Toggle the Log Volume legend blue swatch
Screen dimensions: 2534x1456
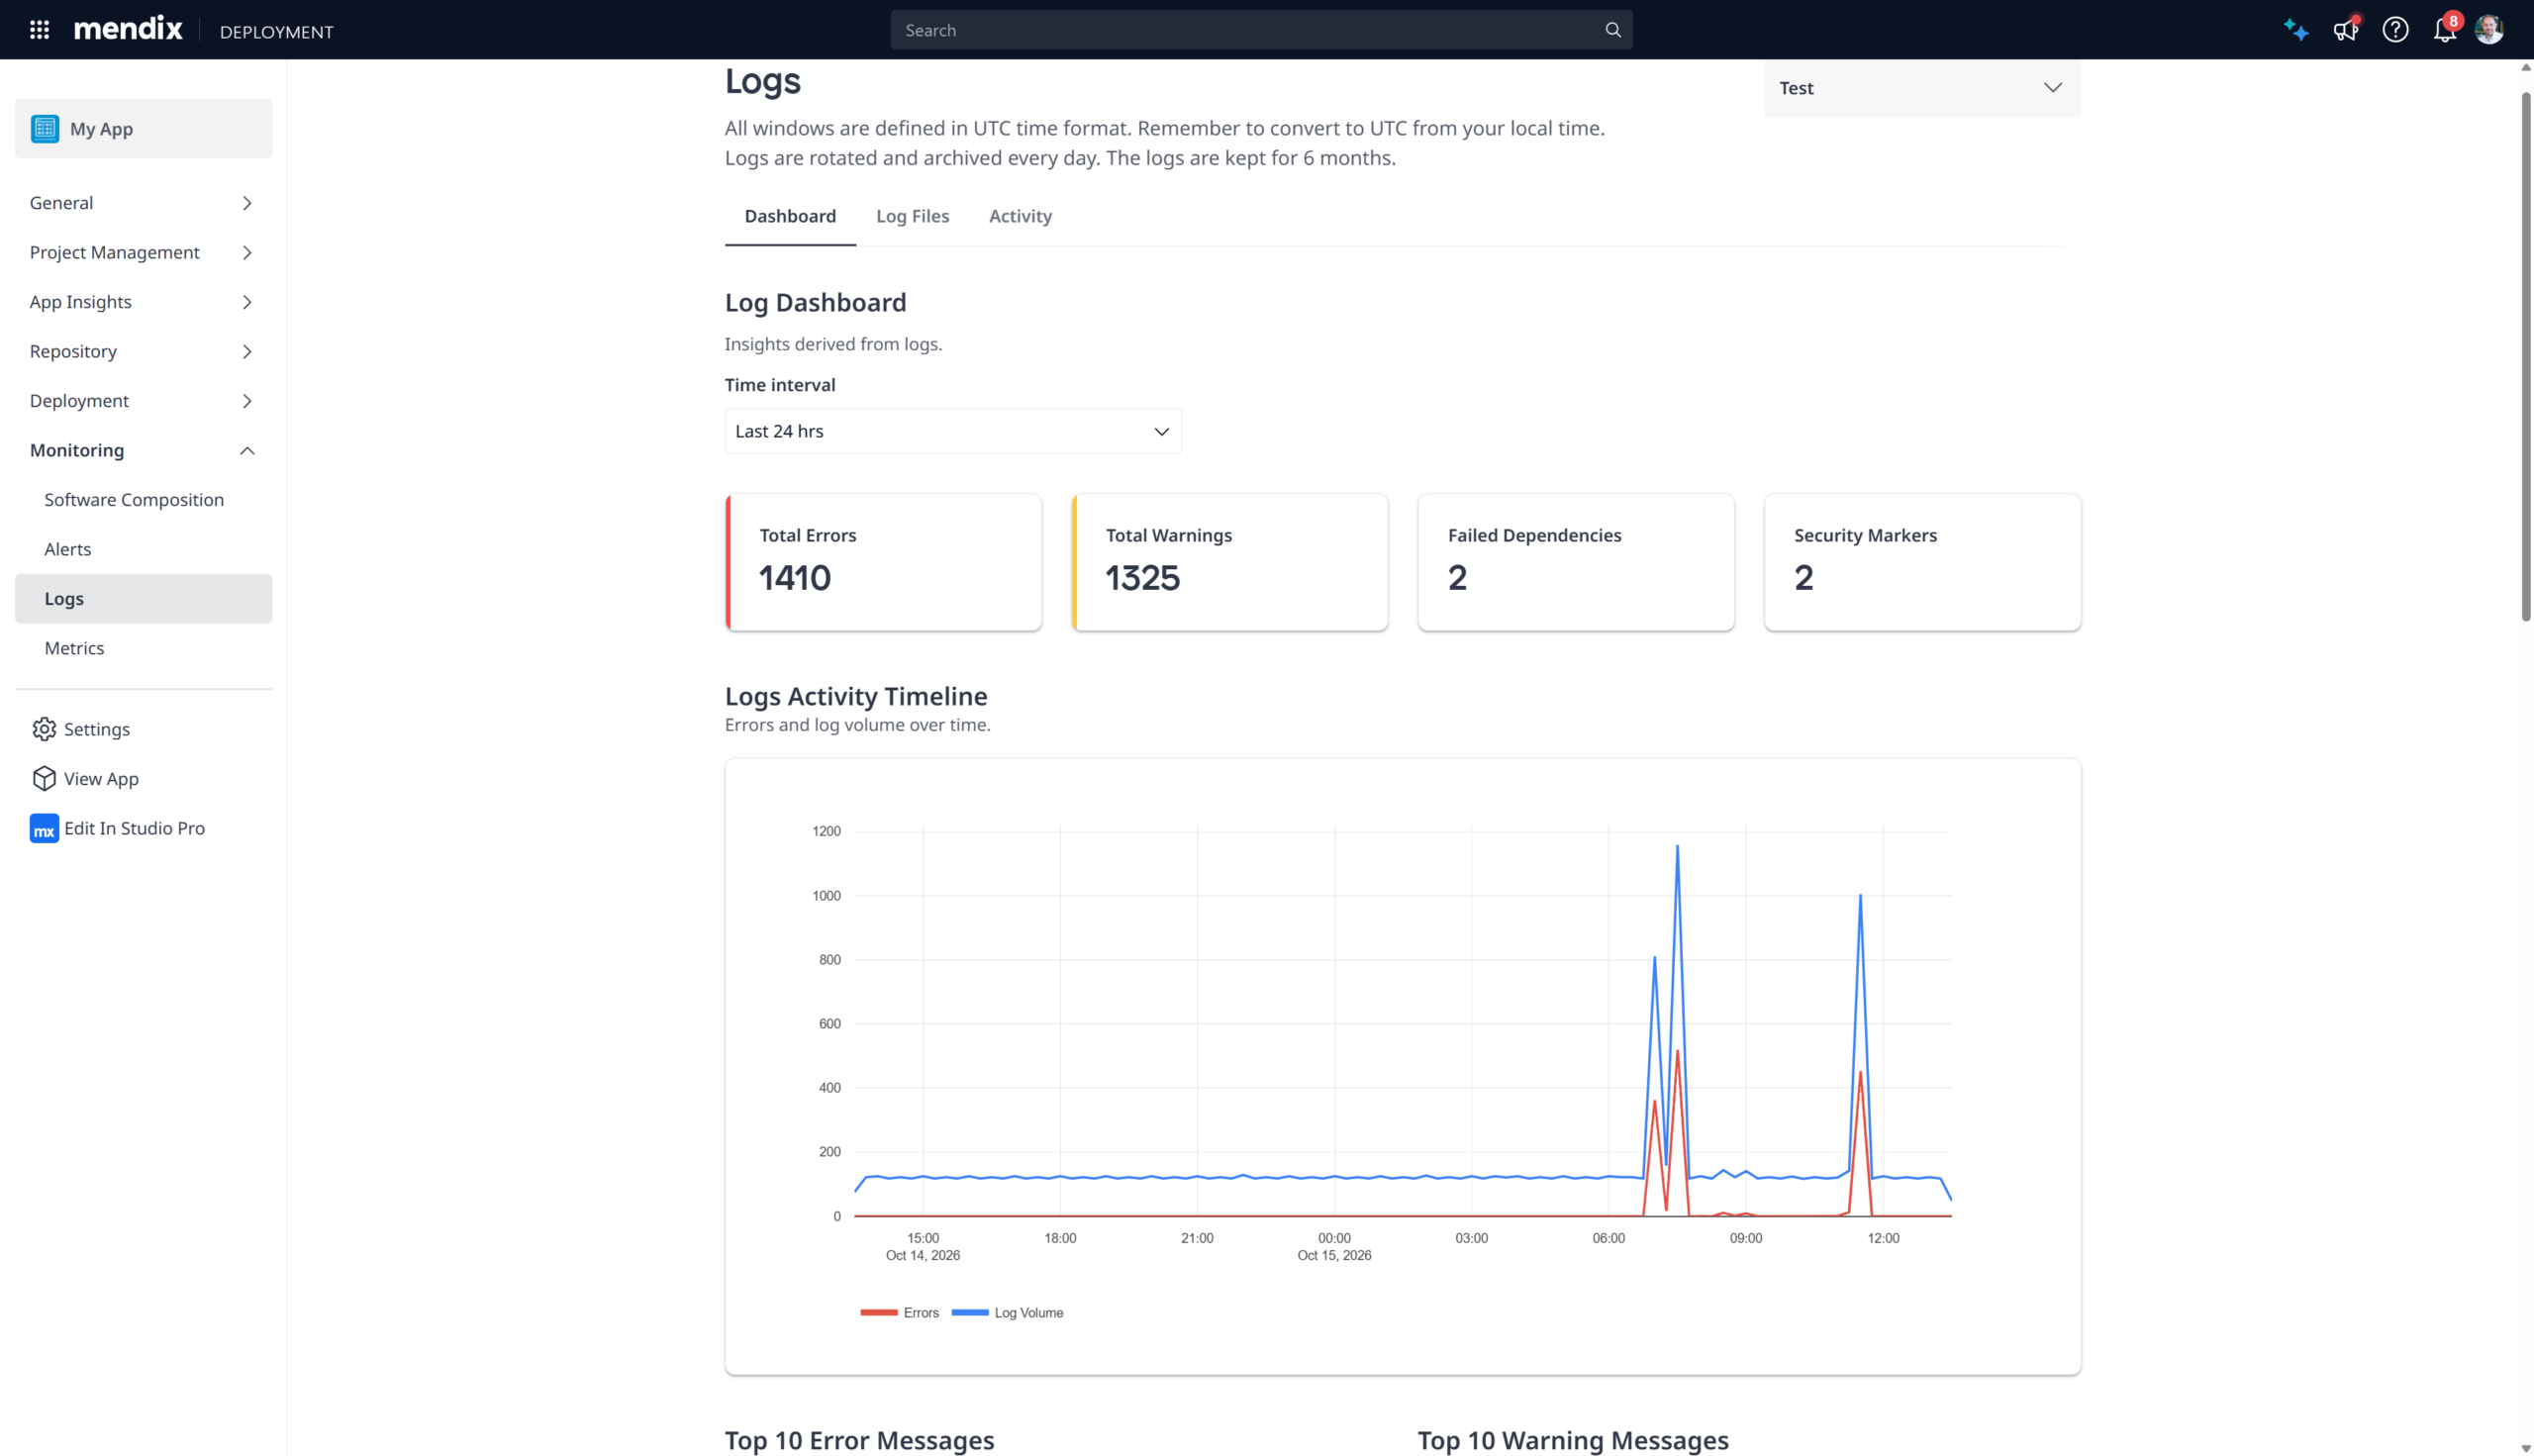[x=969, y=1312]
